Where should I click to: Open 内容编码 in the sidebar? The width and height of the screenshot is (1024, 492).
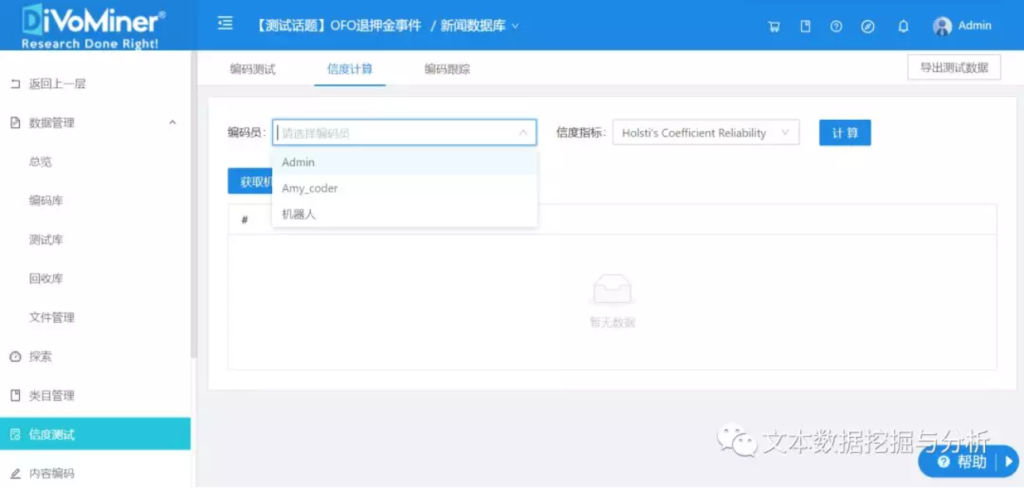tap(52, 473)
